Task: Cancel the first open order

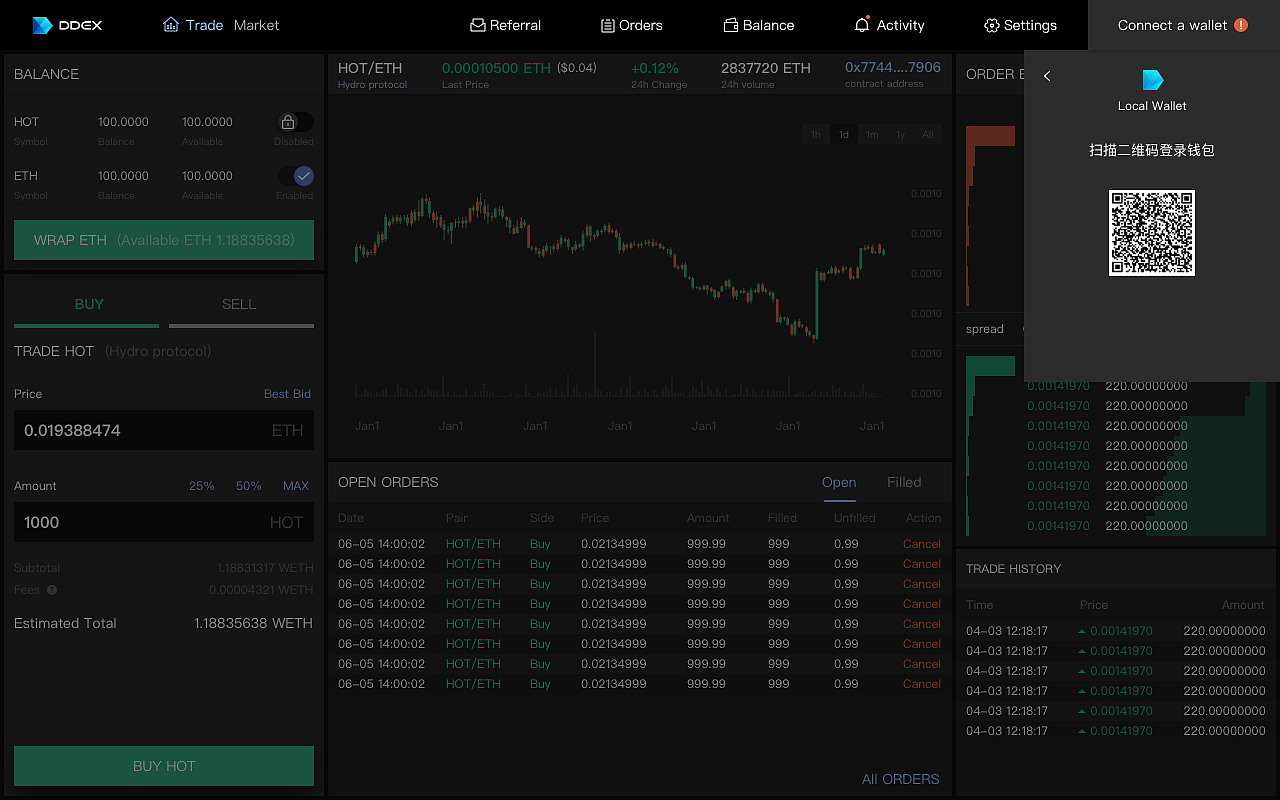Action: tap(922, 544)
